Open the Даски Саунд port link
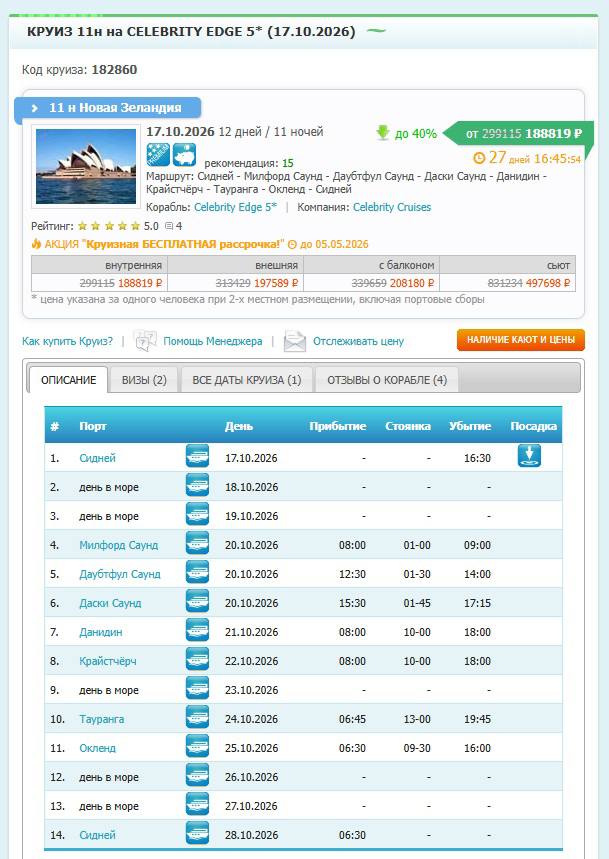The width and height of the screenshot is (609, 859). point(110,603)
